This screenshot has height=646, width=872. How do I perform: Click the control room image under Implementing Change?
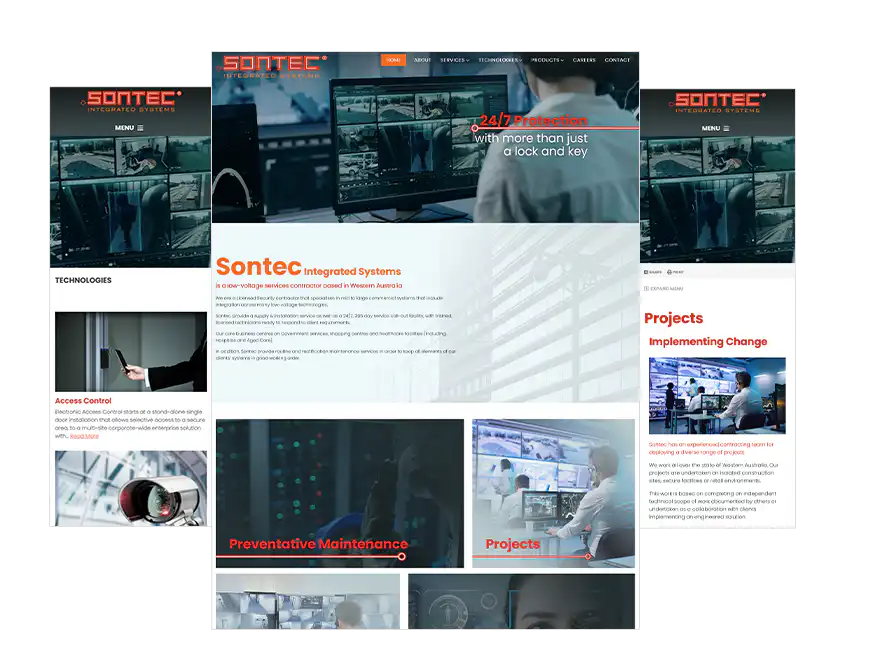click(717, 395)
